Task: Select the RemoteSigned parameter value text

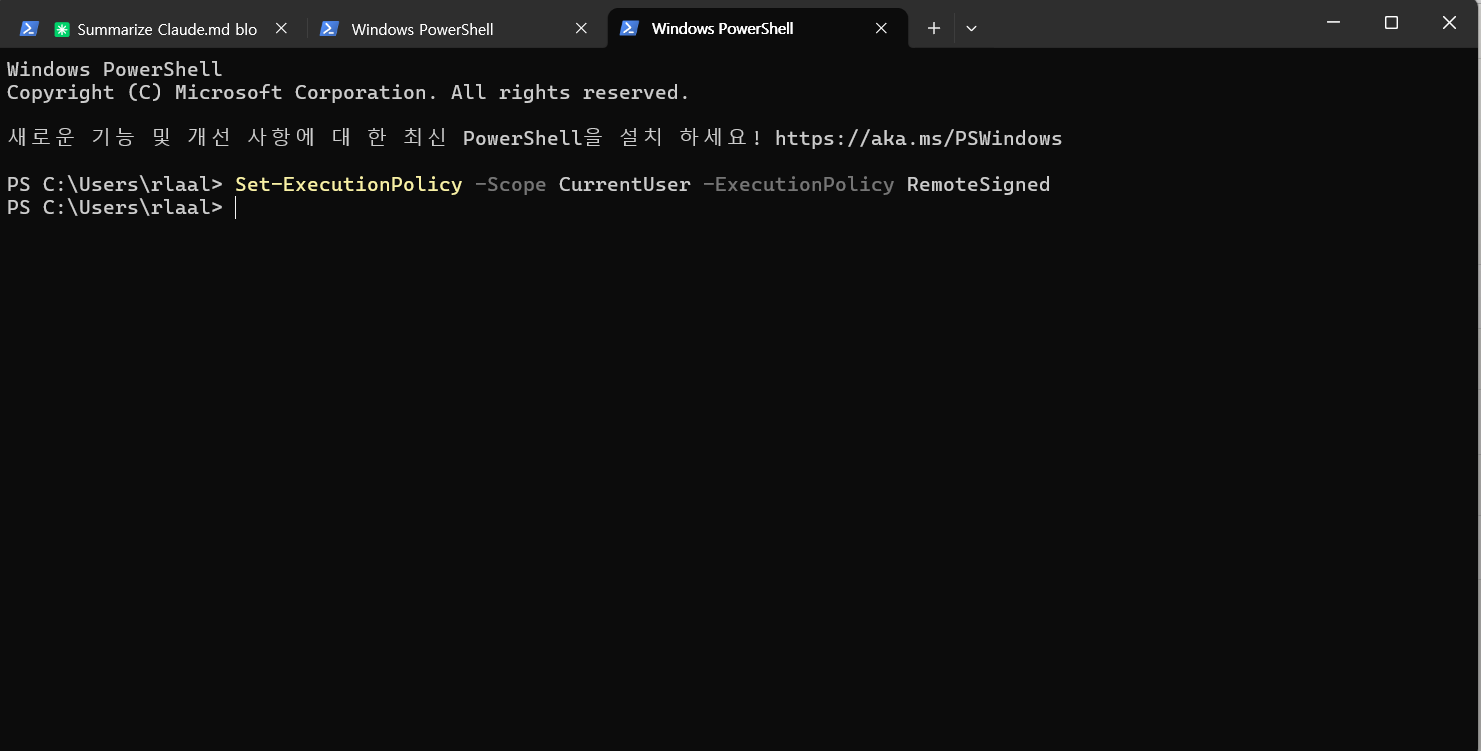Action: [x=977, y=184]
